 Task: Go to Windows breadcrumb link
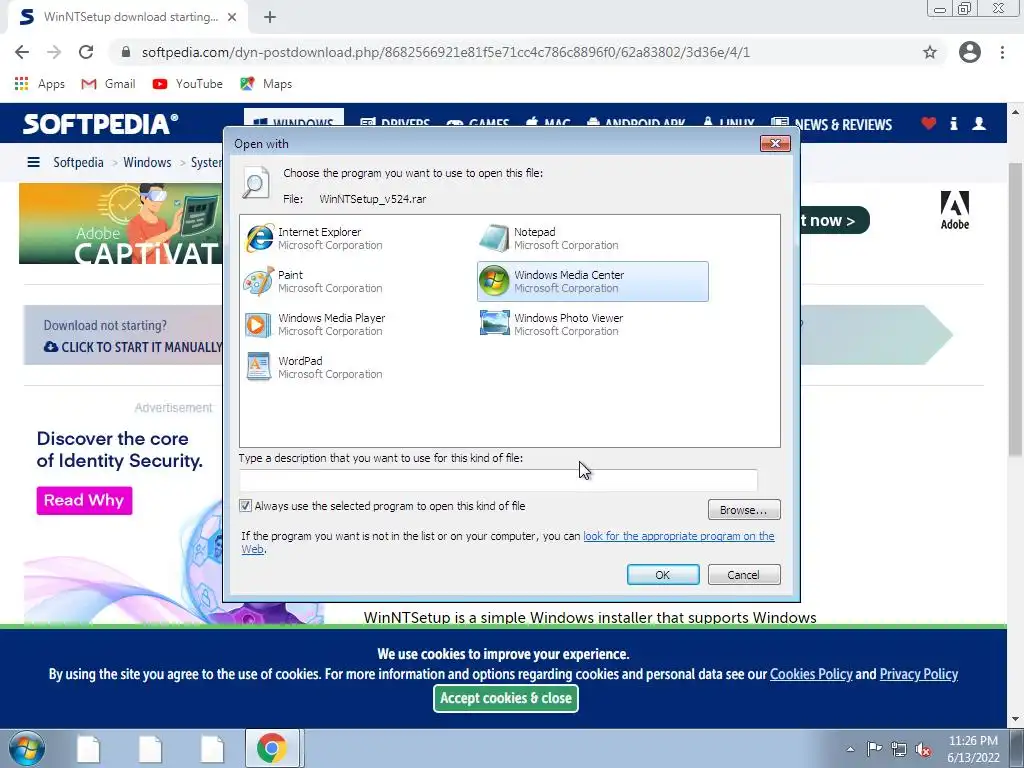click(x=148, y=162)
